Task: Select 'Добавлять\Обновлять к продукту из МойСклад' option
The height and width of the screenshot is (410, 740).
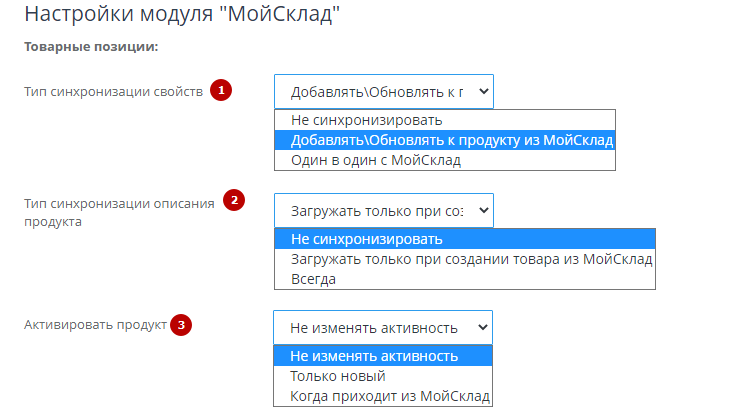Action: click(x=445, y=140)
